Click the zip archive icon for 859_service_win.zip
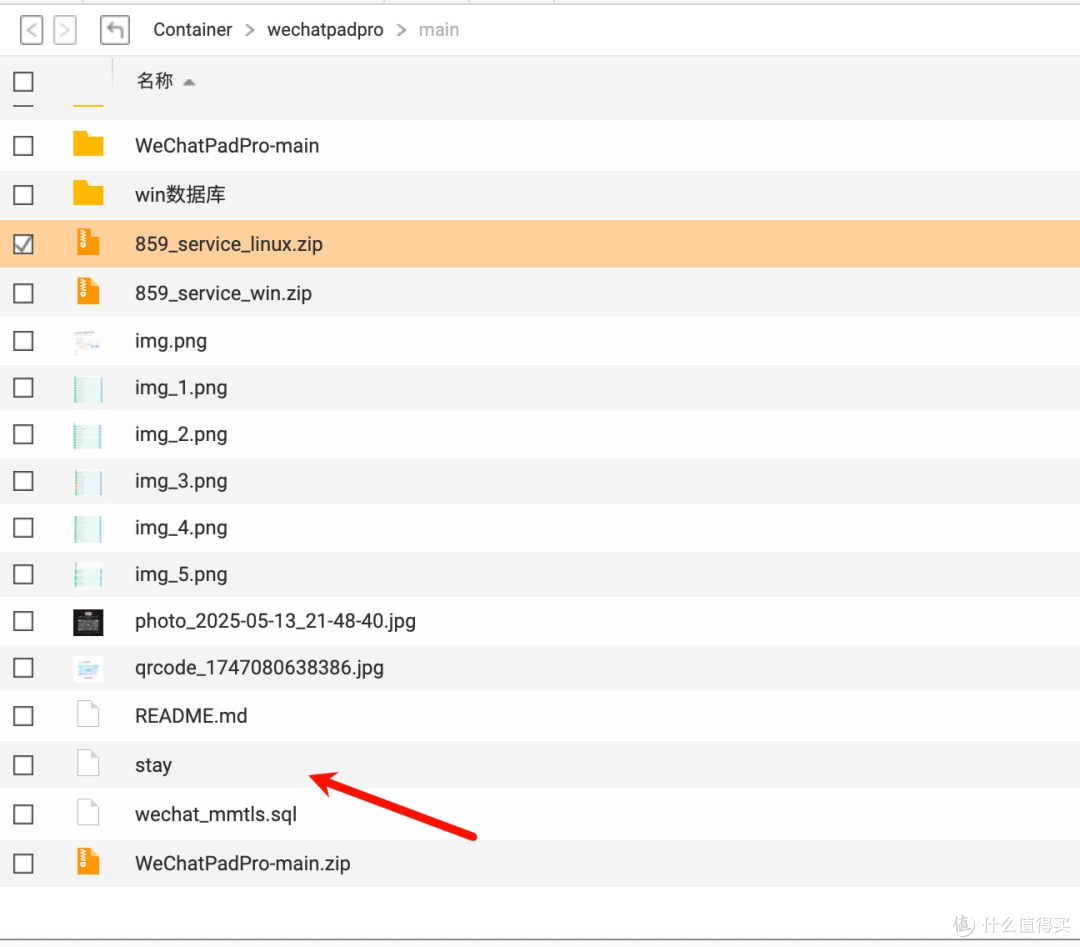The image size is (1080, 947). pos(88,292)
